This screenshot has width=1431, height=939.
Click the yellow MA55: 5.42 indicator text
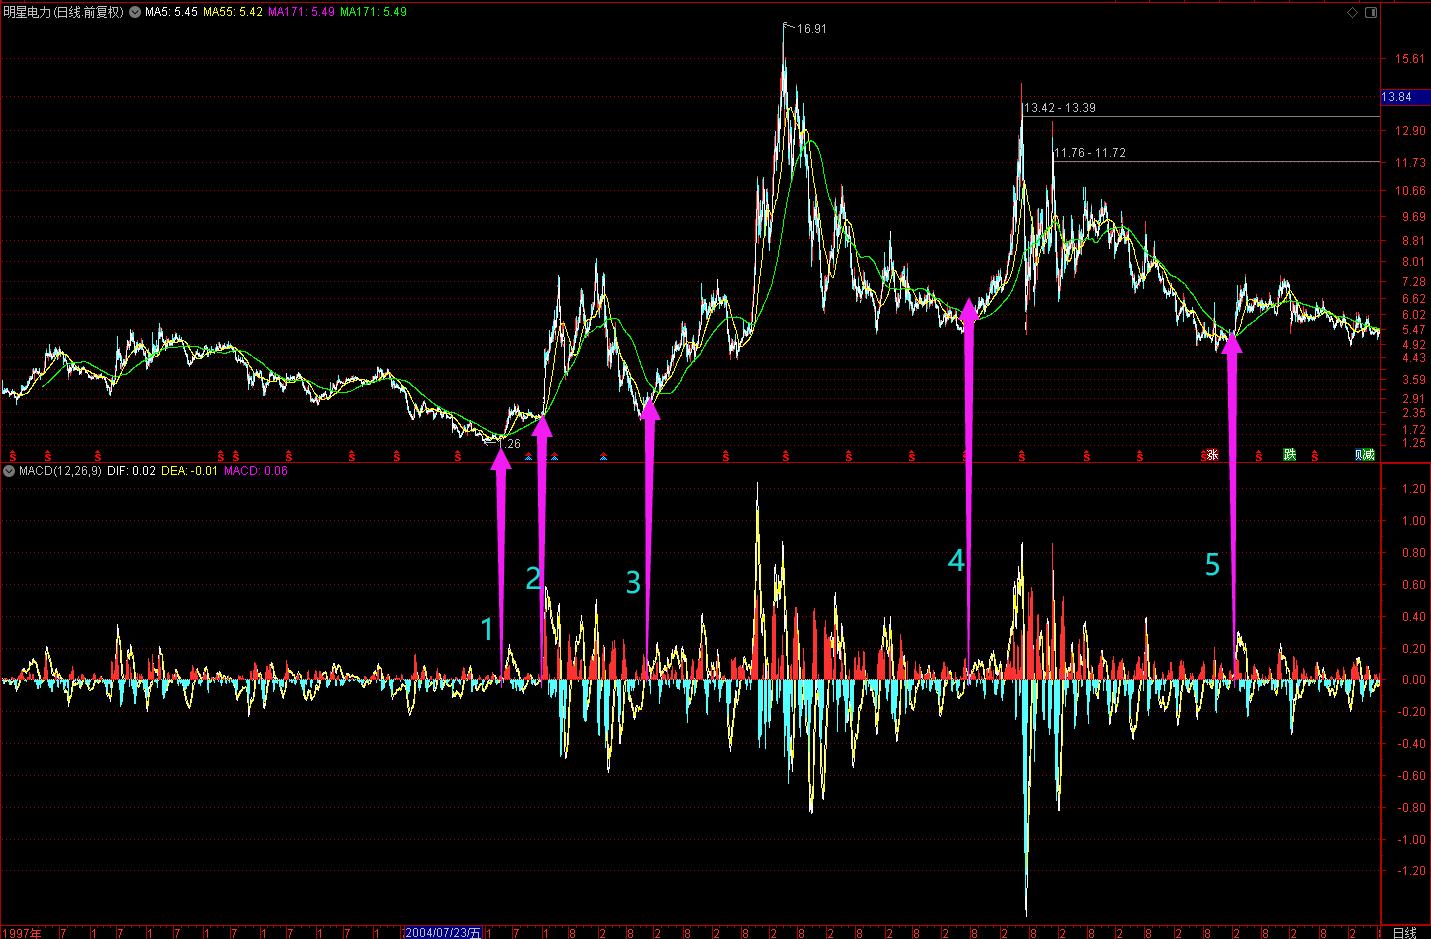234,12
